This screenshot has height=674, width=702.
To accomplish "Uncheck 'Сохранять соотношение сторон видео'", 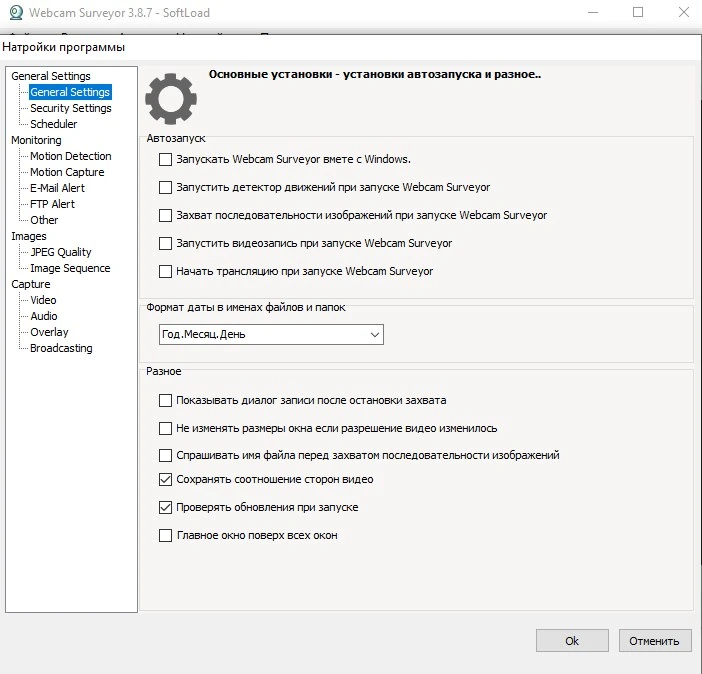I will click(x=165, y=480).
